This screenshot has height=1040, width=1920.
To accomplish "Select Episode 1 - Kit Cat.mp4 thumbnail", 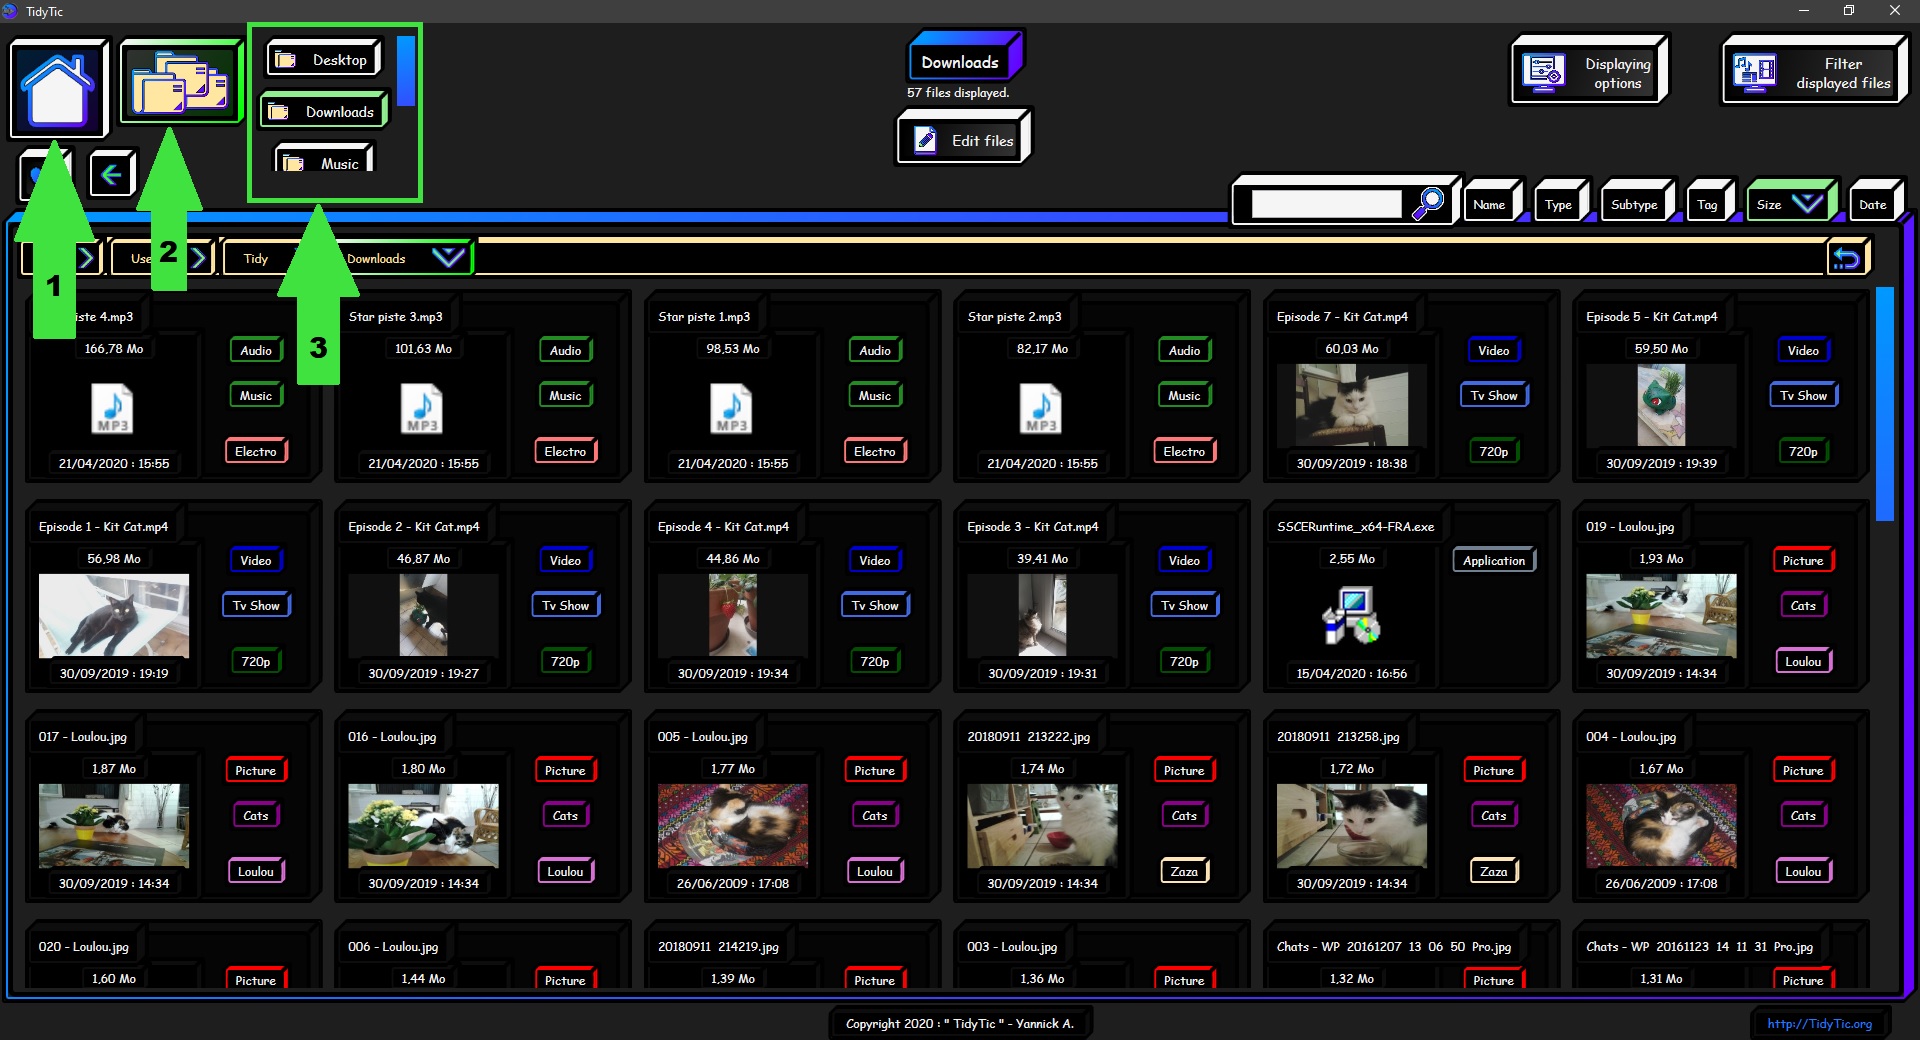I will click(x=114, y=615).
